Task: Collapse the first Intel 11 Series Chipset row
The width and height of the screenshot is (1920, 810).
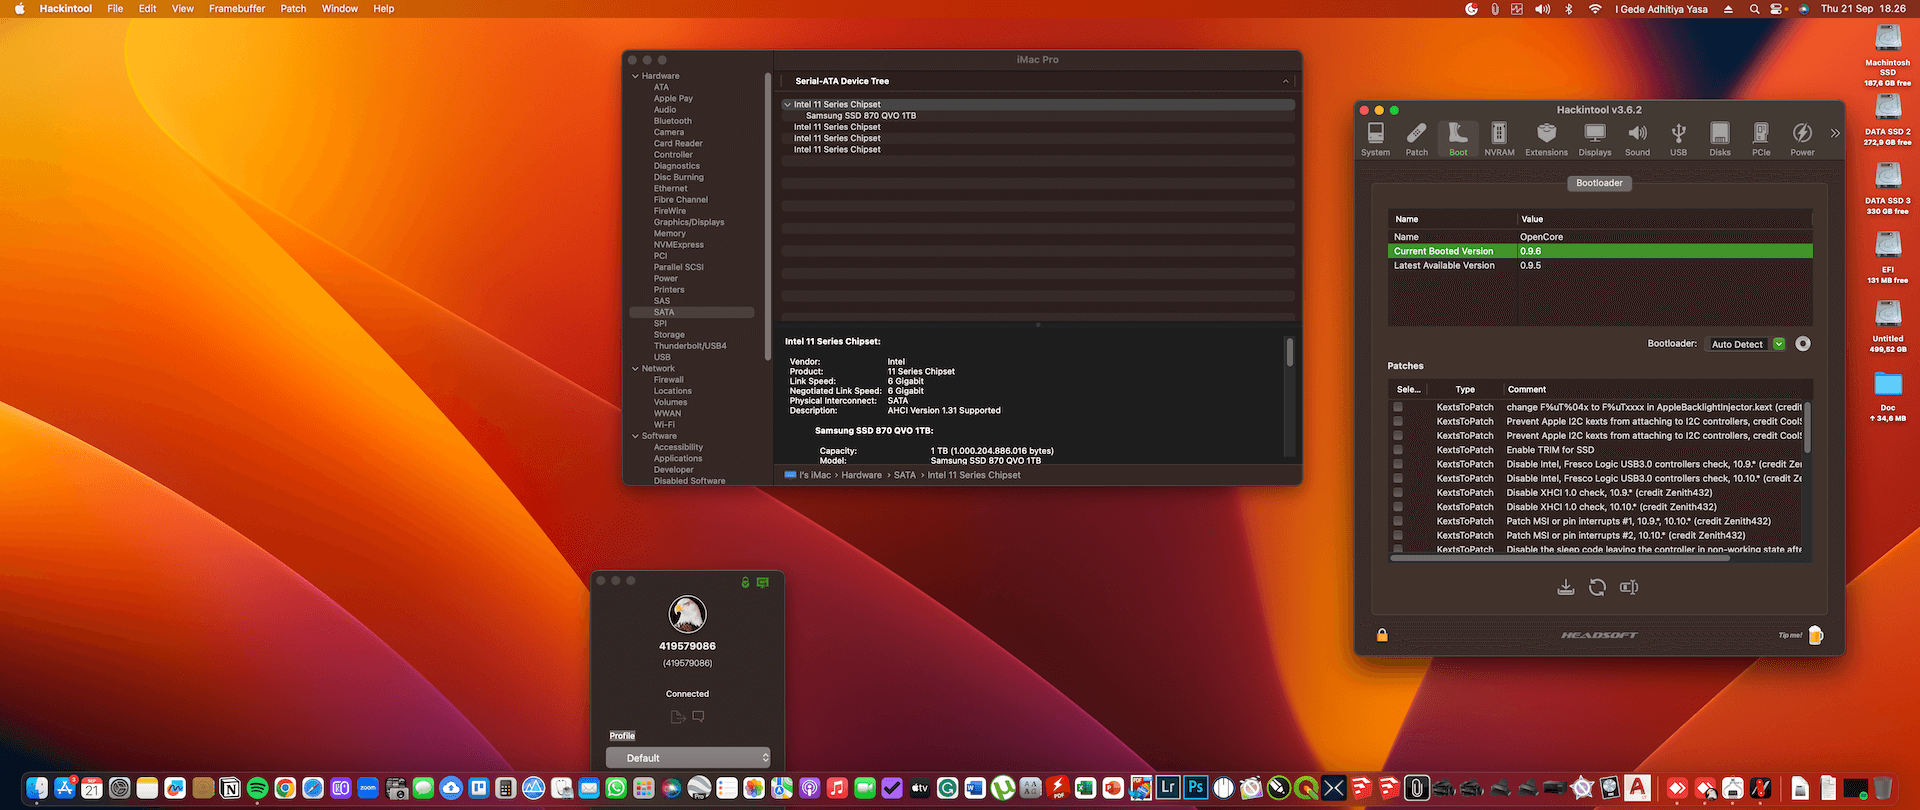Action: pyautogui.click(x=787, y=104)
